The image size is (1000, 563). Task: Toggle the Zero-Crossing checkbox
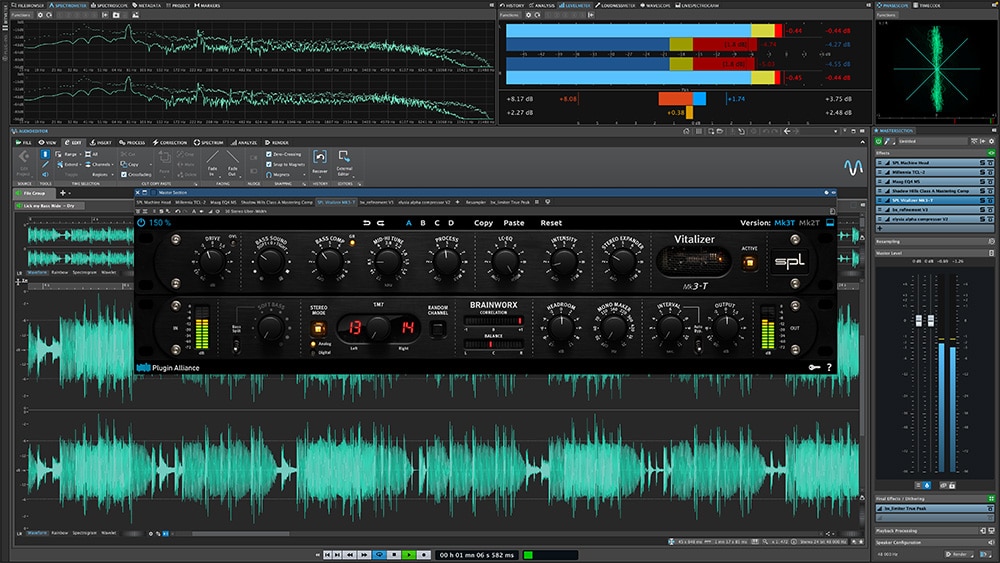[269, 154]
